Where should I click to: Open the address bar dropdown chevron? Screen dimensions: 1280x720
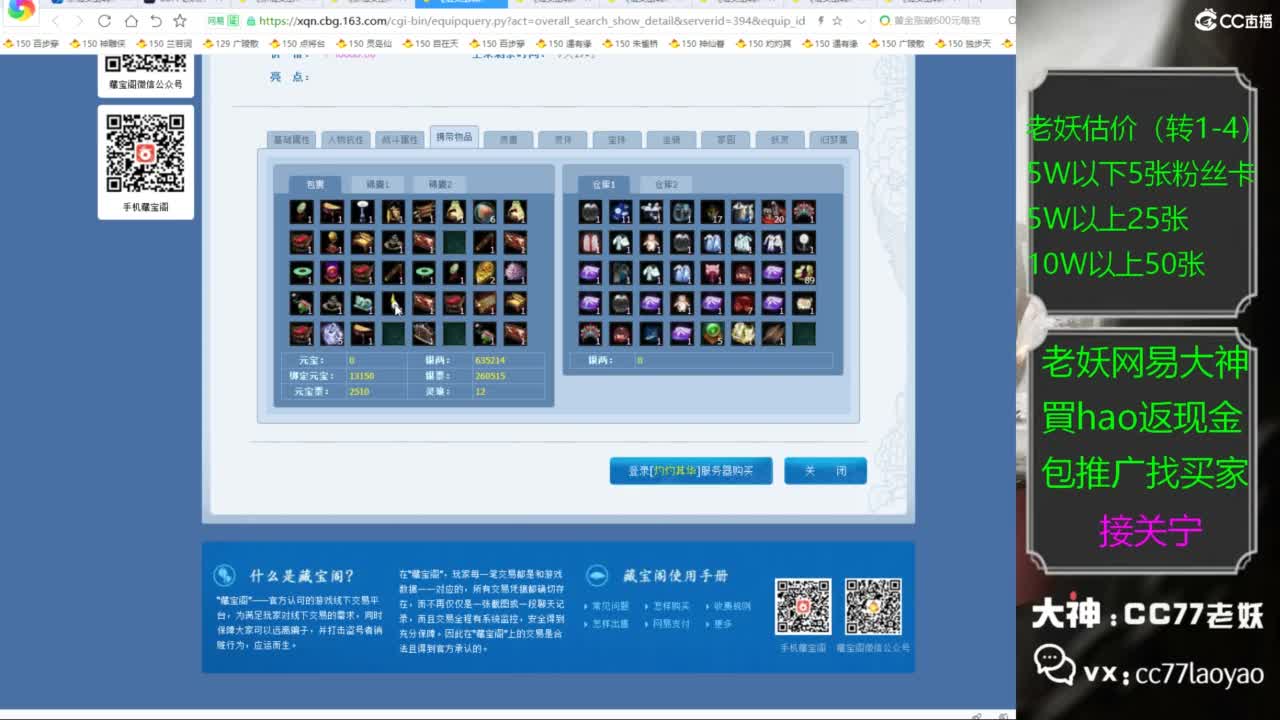pos(861,20)
